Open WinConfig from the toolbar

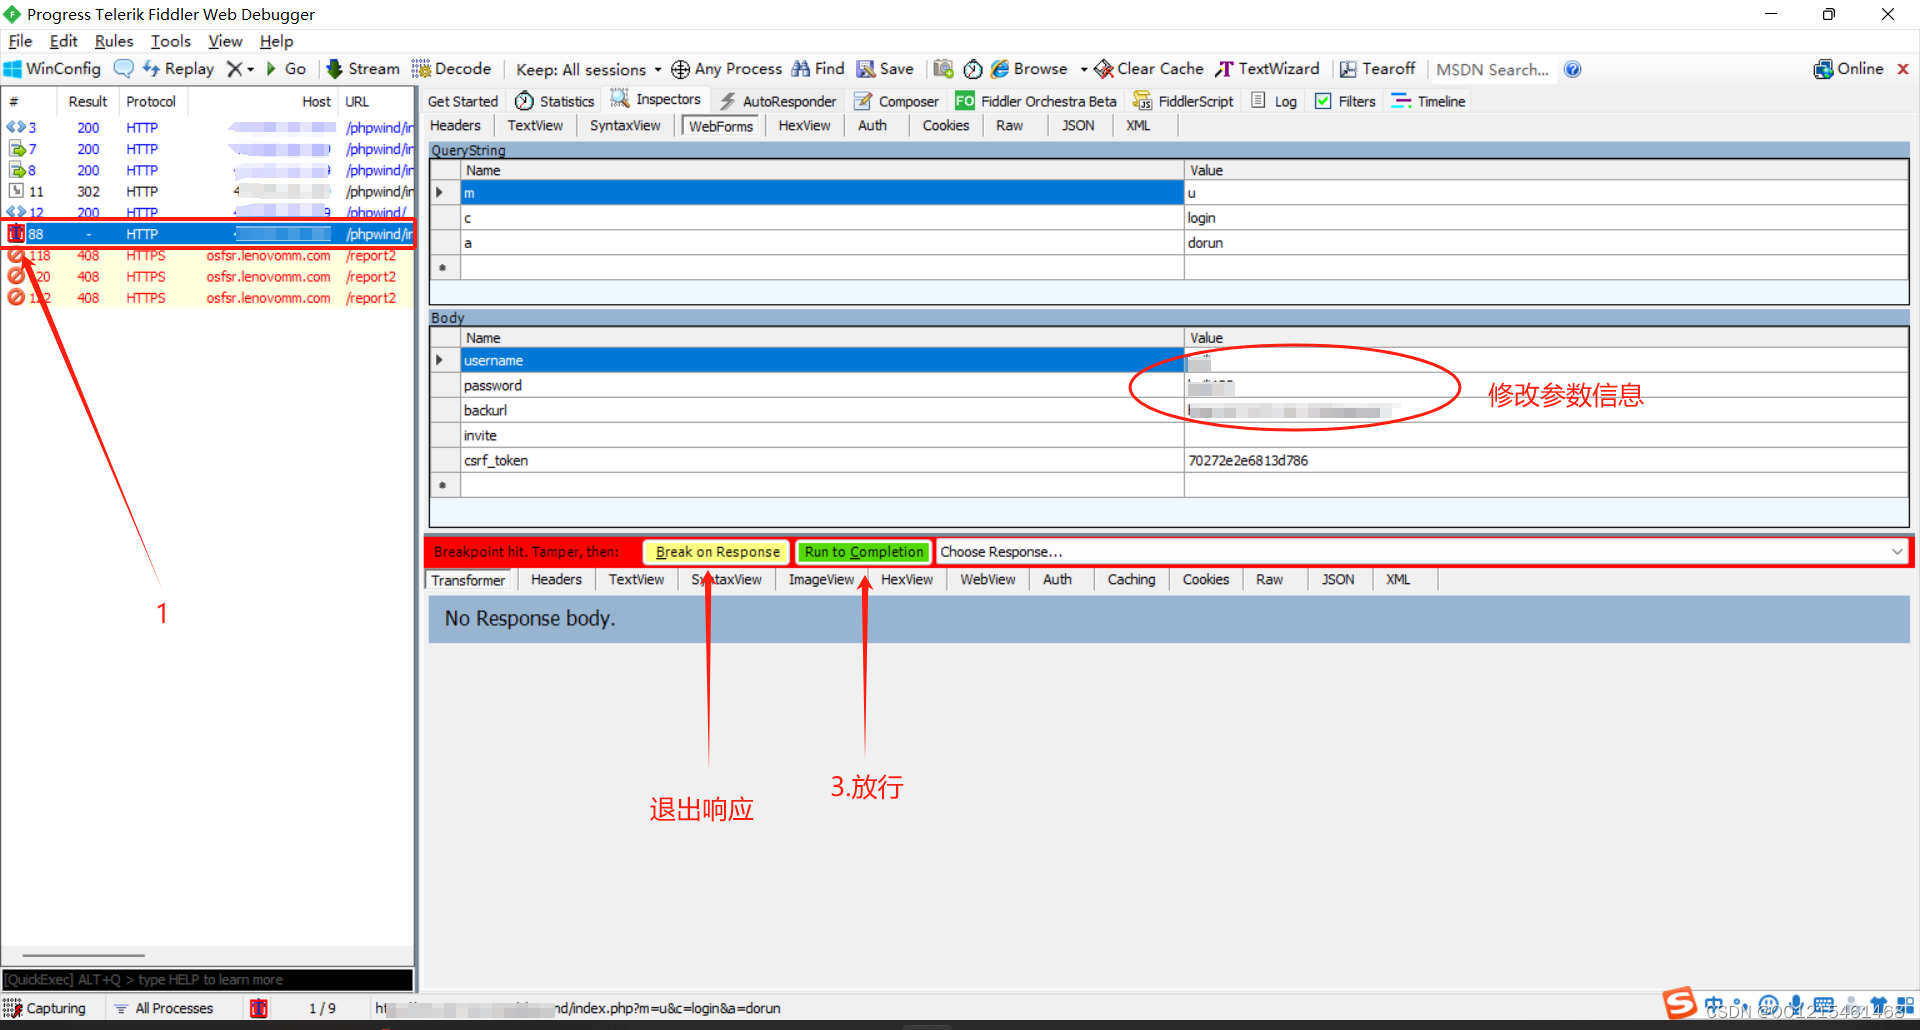[52, 69]
